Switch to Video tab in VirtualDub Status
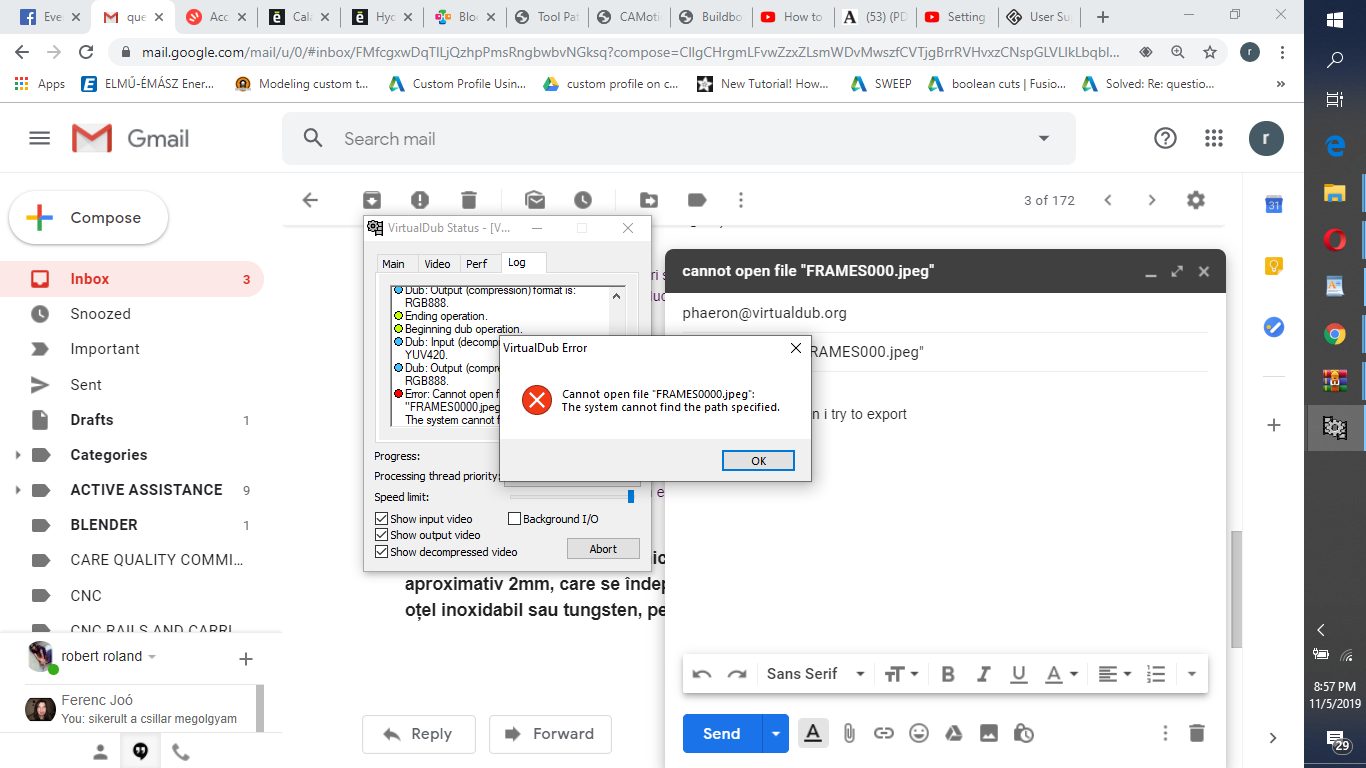The height and width of the screenshot is (768, 1366). [437, 264]
